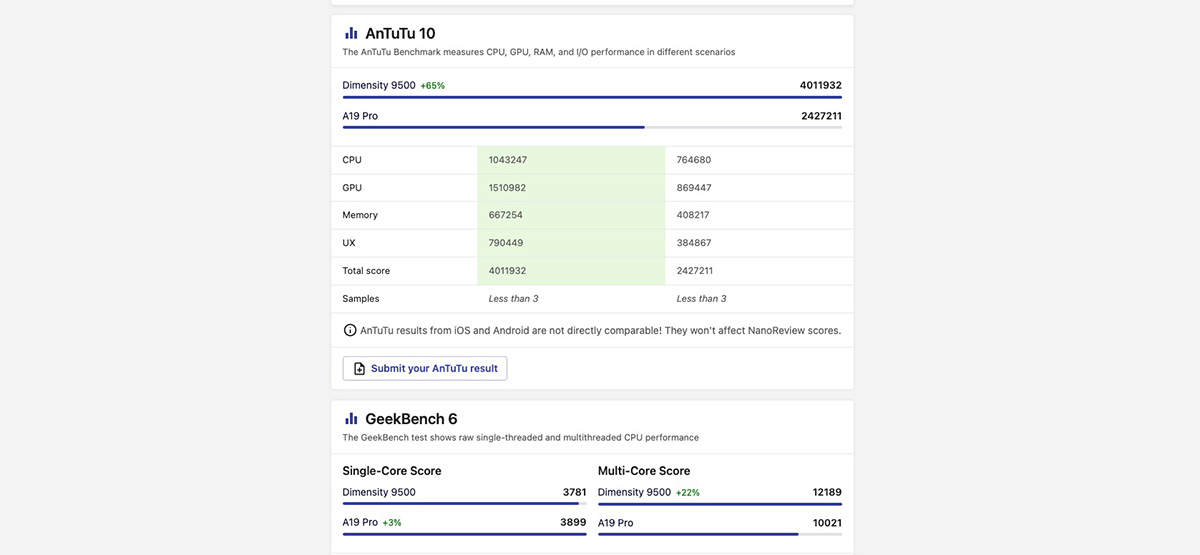
Task: Click the A19 Pro AnTuTu score bar
Action: point(592,127)
